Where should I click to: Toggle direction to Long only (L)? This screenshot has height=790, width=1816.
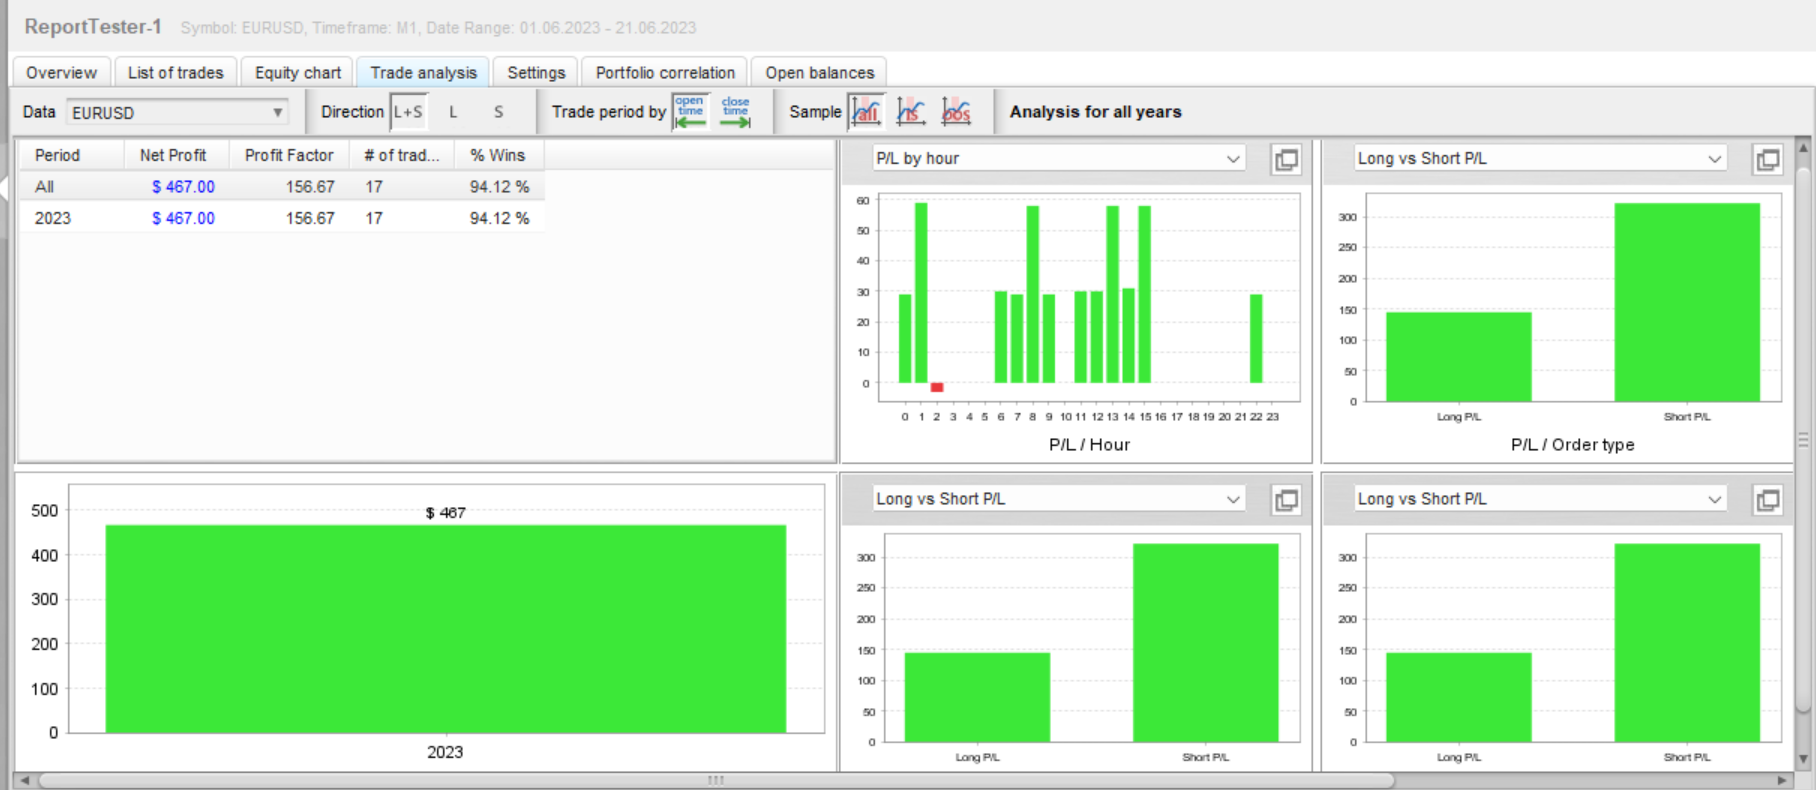(x=453, y=112)
